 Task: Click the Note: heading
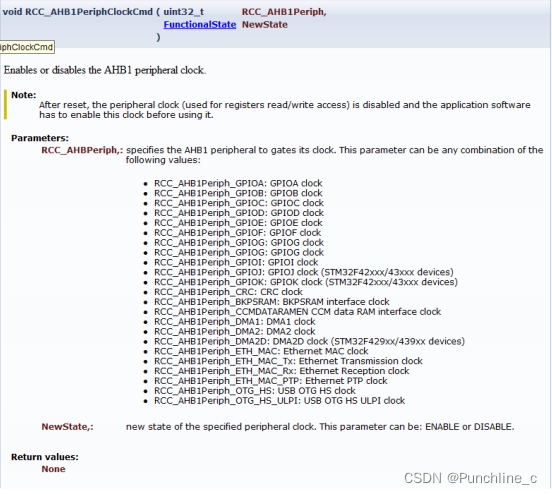24,95
